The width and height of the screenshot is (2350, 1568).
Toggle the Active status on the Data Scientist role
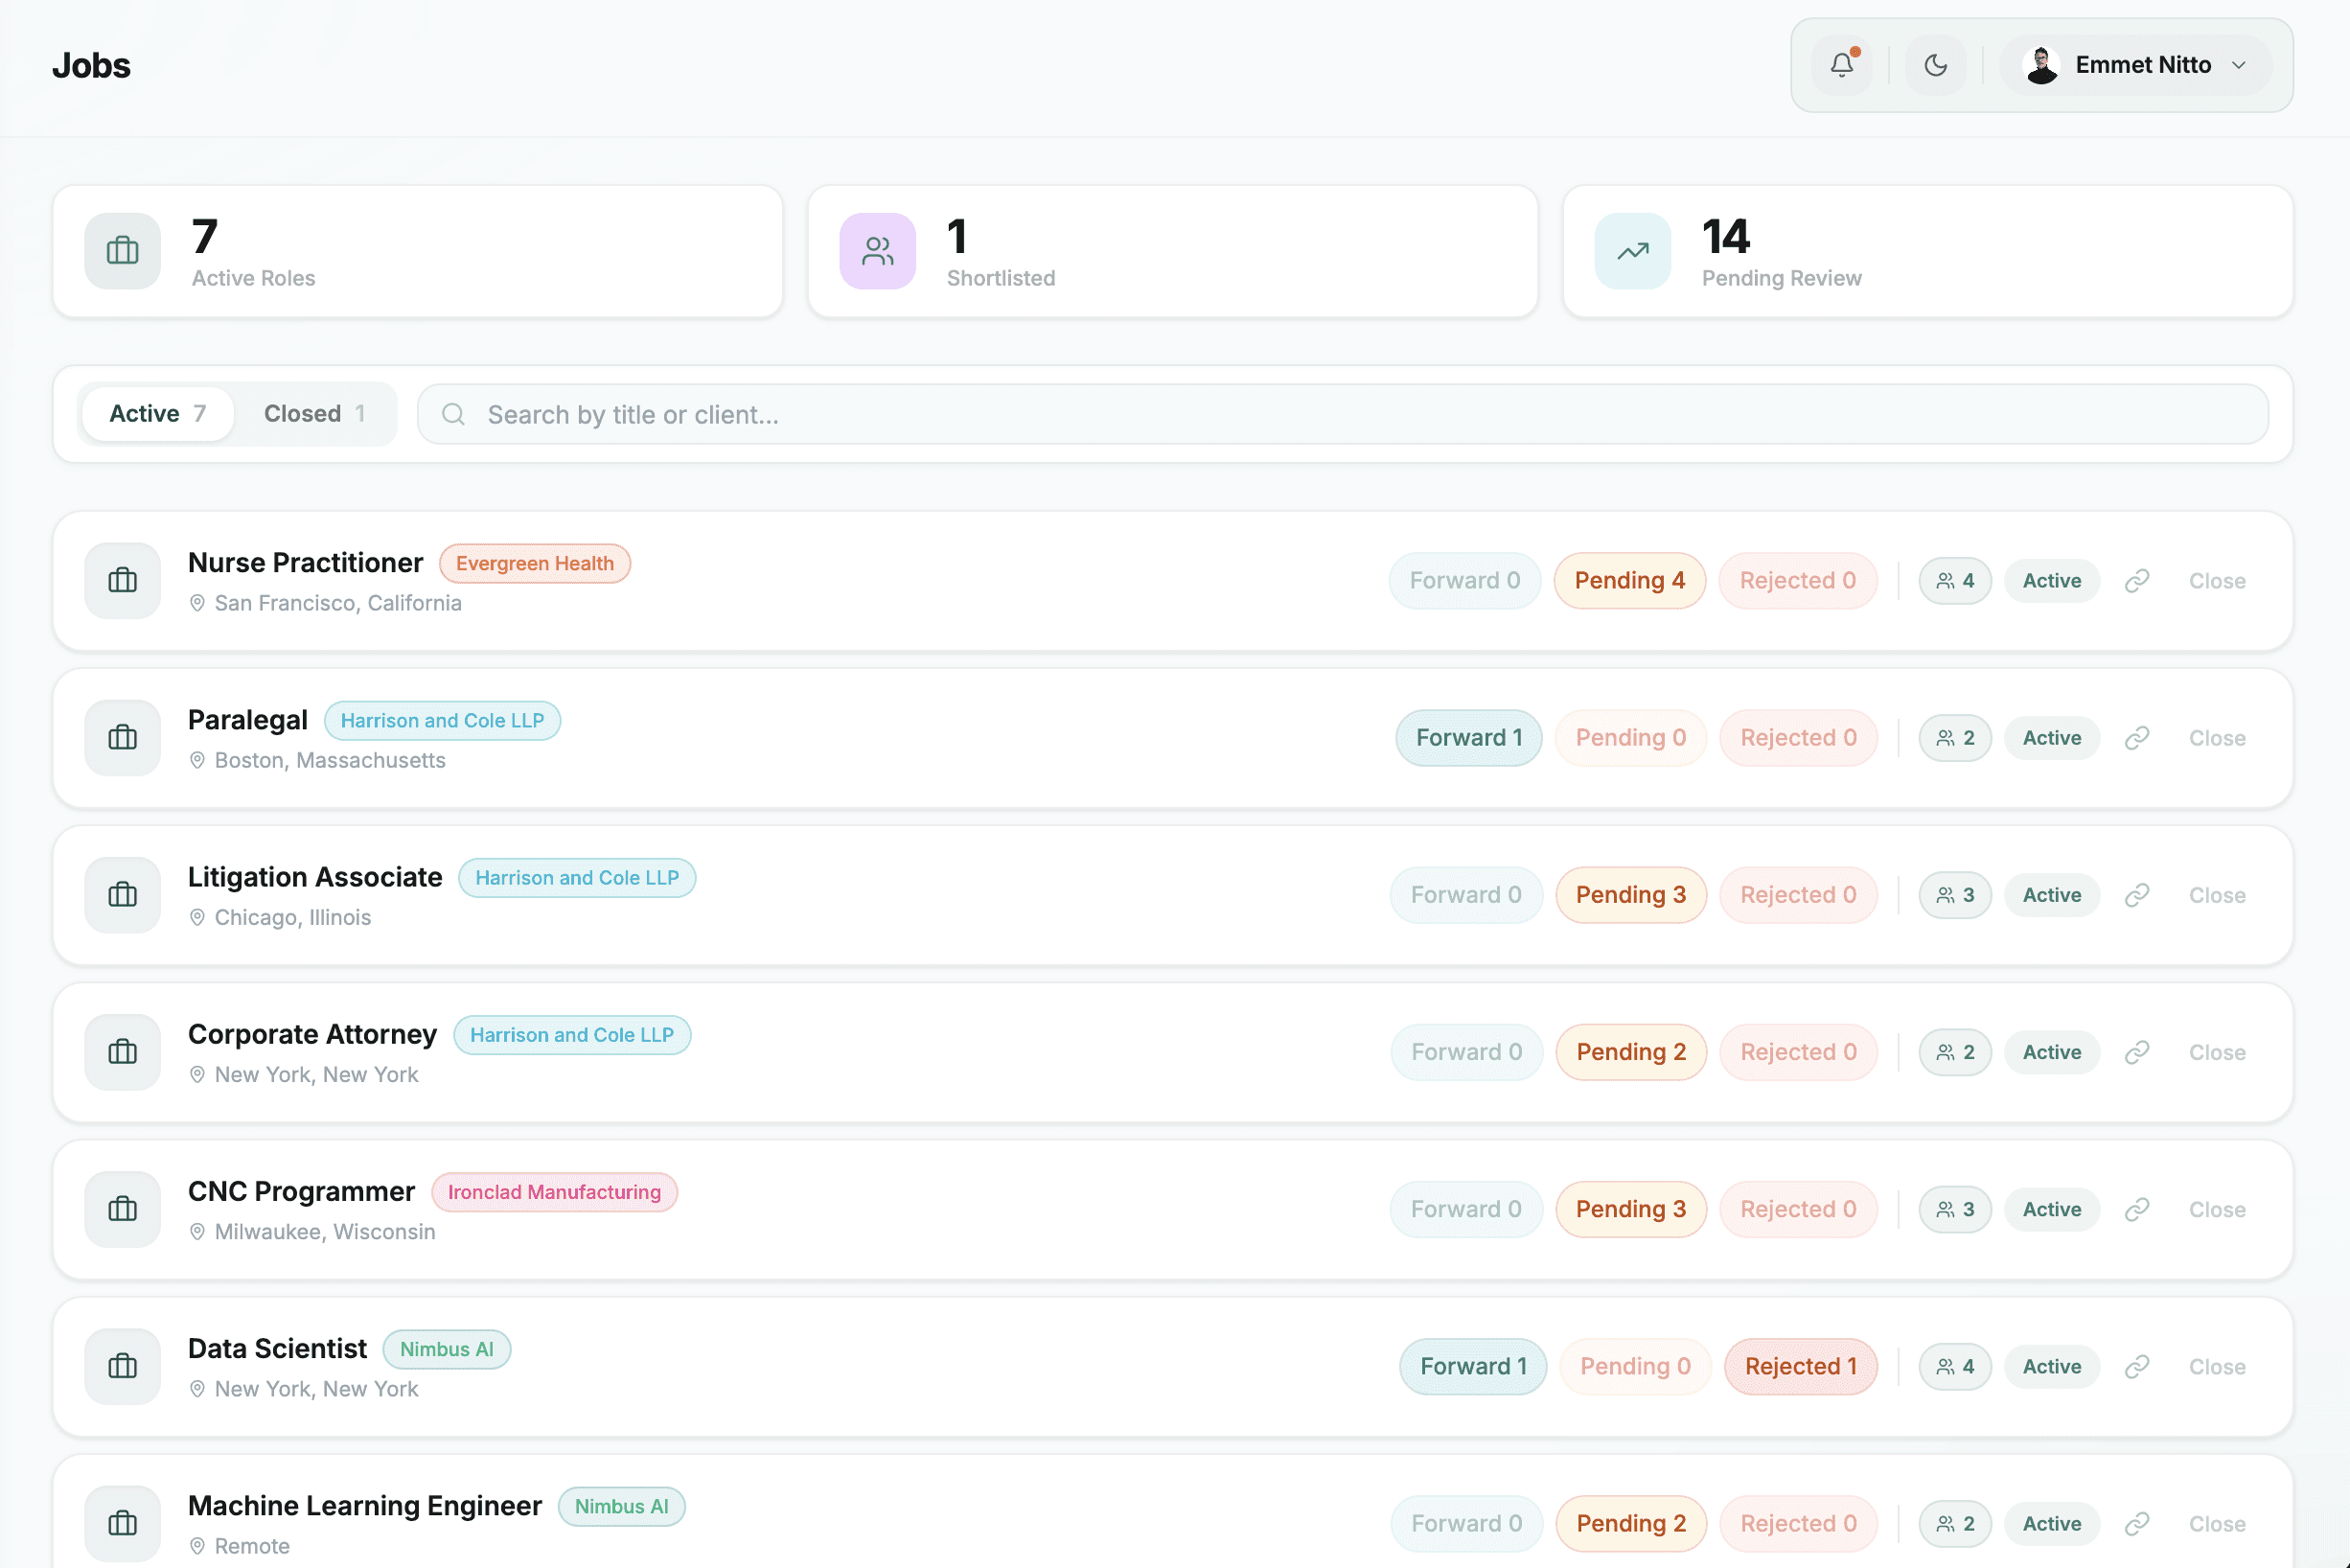coord(2051,1365)
